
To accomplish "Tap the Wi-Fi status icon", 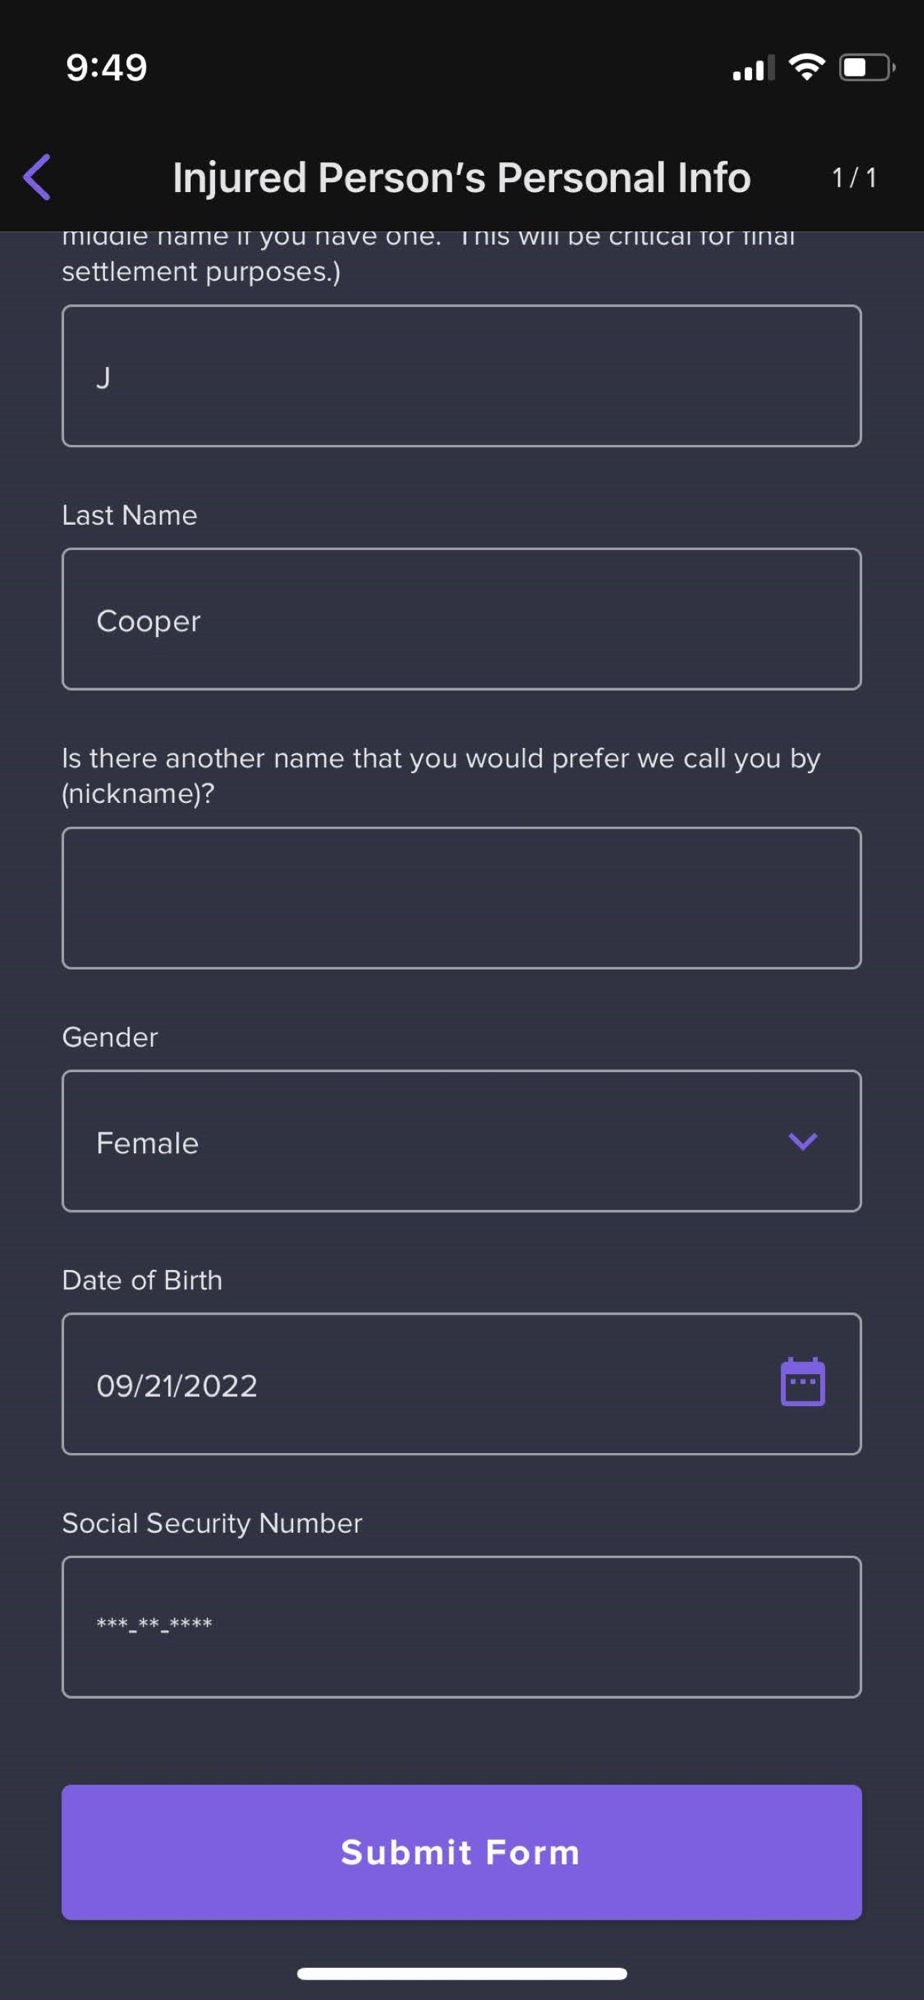I will 806,67.
